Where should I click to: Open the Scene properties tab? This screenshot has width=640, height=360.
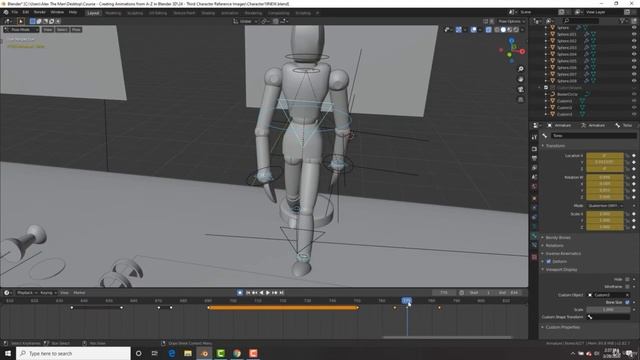point(534,177)
